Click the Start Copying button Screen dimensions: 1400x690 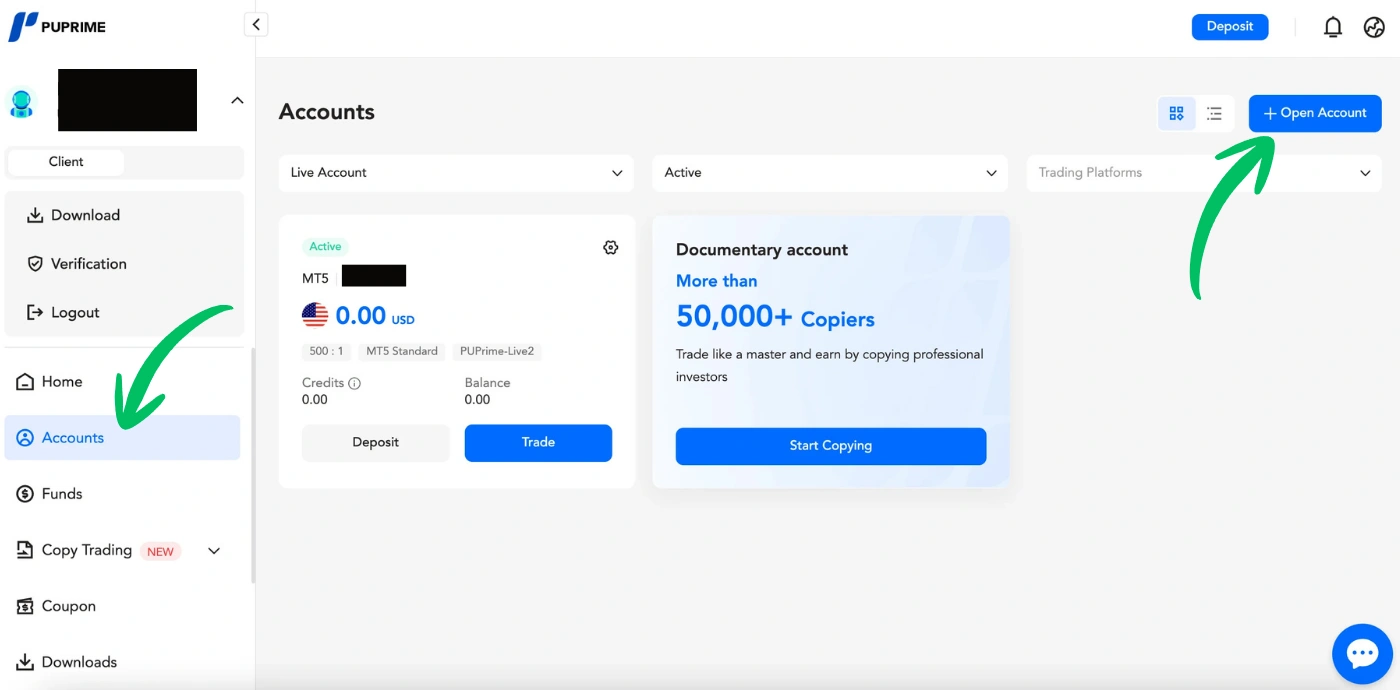tap(830, 446)
